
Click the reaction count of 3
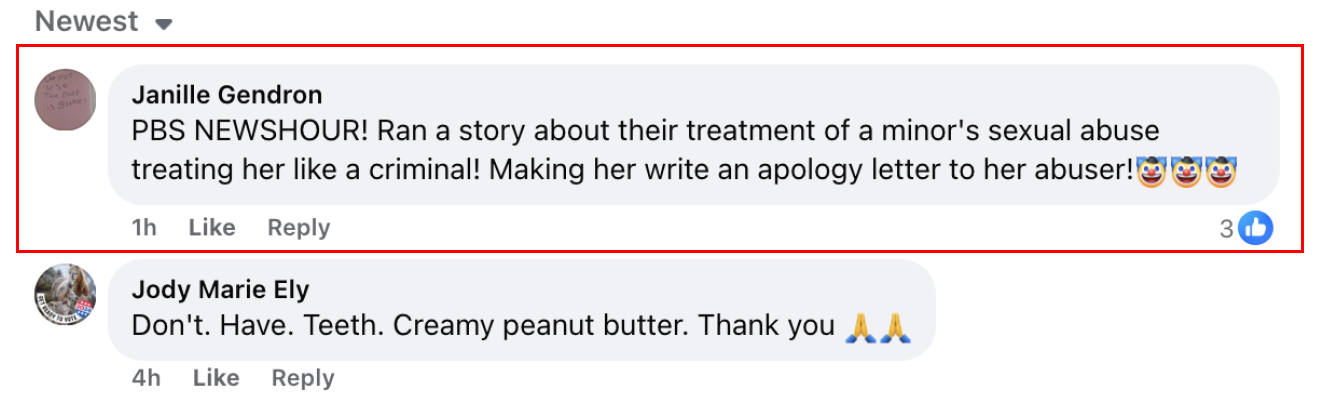1226,229
